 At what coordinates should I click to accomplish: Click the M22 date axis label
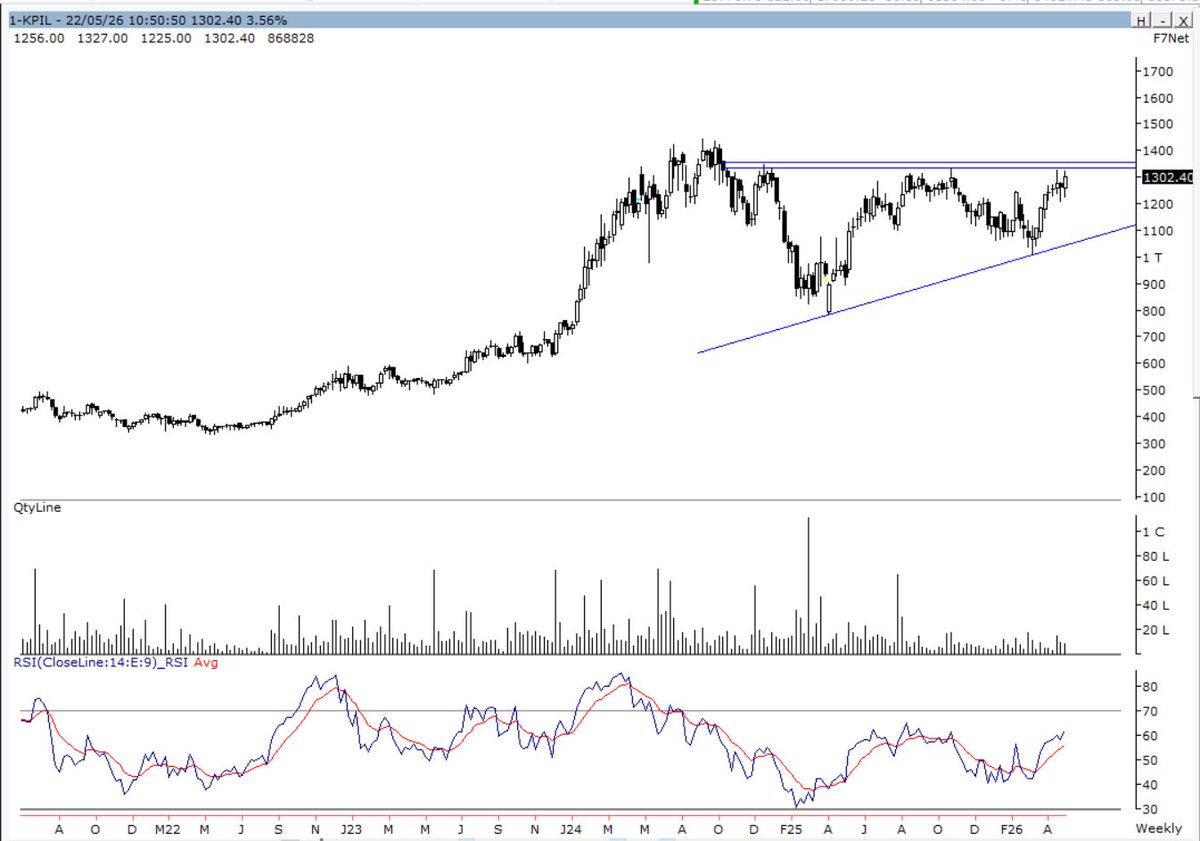click(167, 830)
